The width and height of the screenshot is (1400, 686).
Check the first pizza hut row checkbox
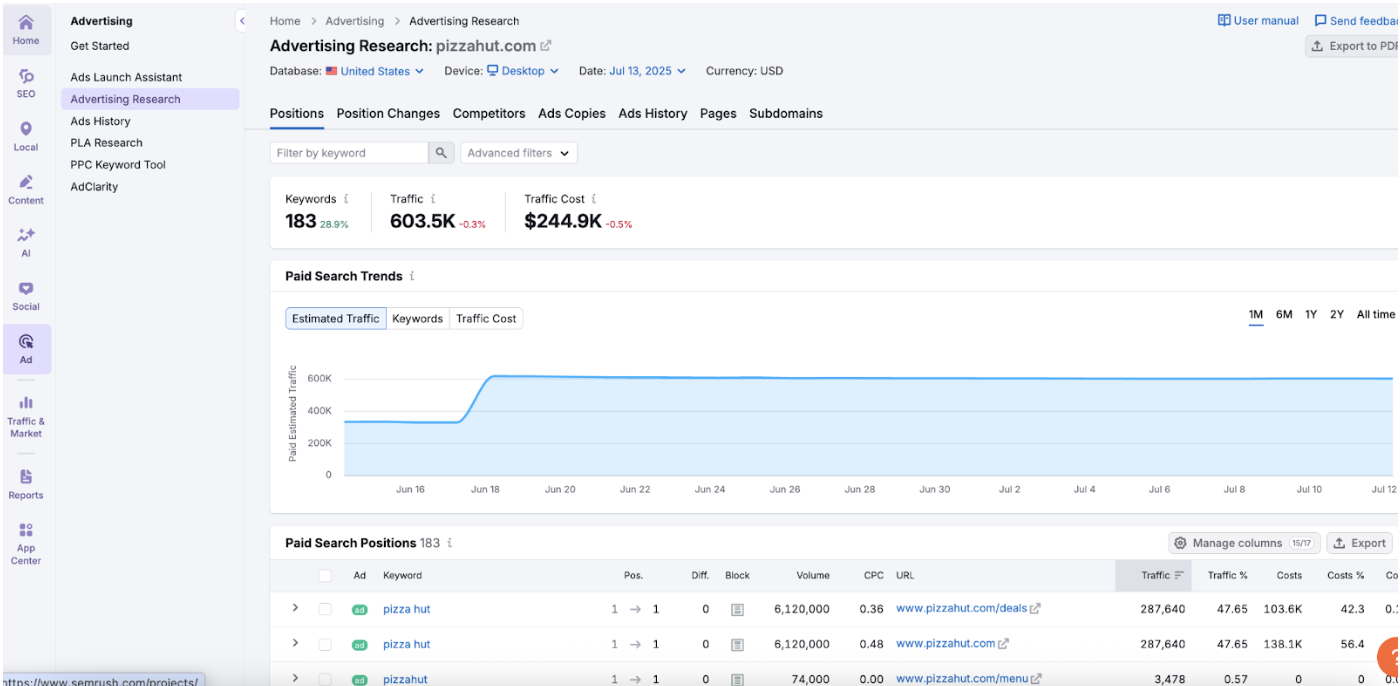coord(325,609)
